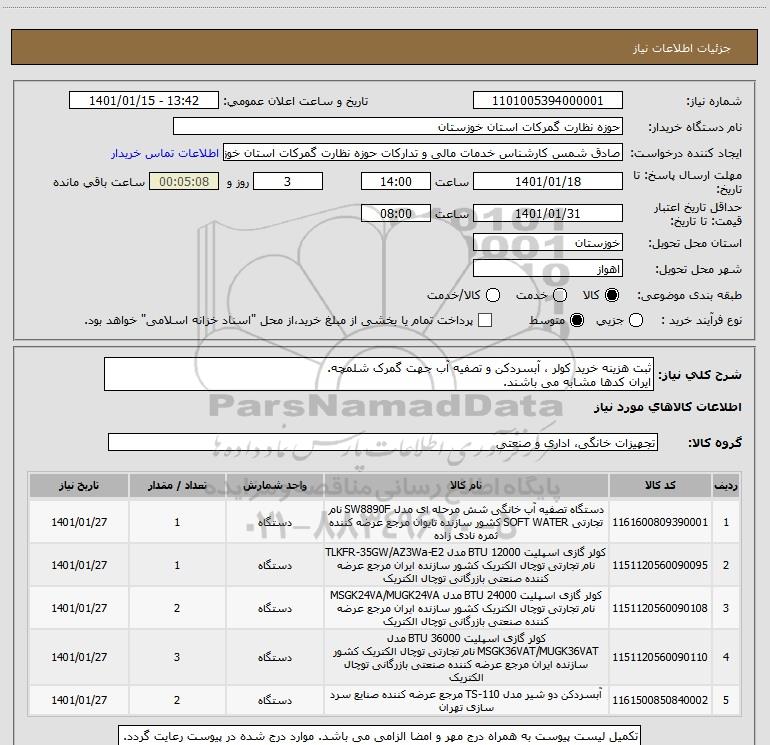Screen dimensions: 770x745
Task: Click the جزئیات اطلاعات نیاز header title
Action: pos(682,48)
